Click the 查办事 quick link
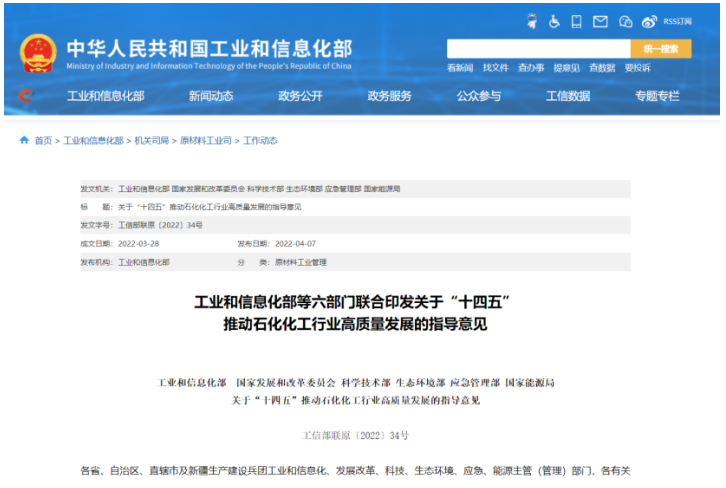Viewport: 726px width, 488px height. pos(531,68)
